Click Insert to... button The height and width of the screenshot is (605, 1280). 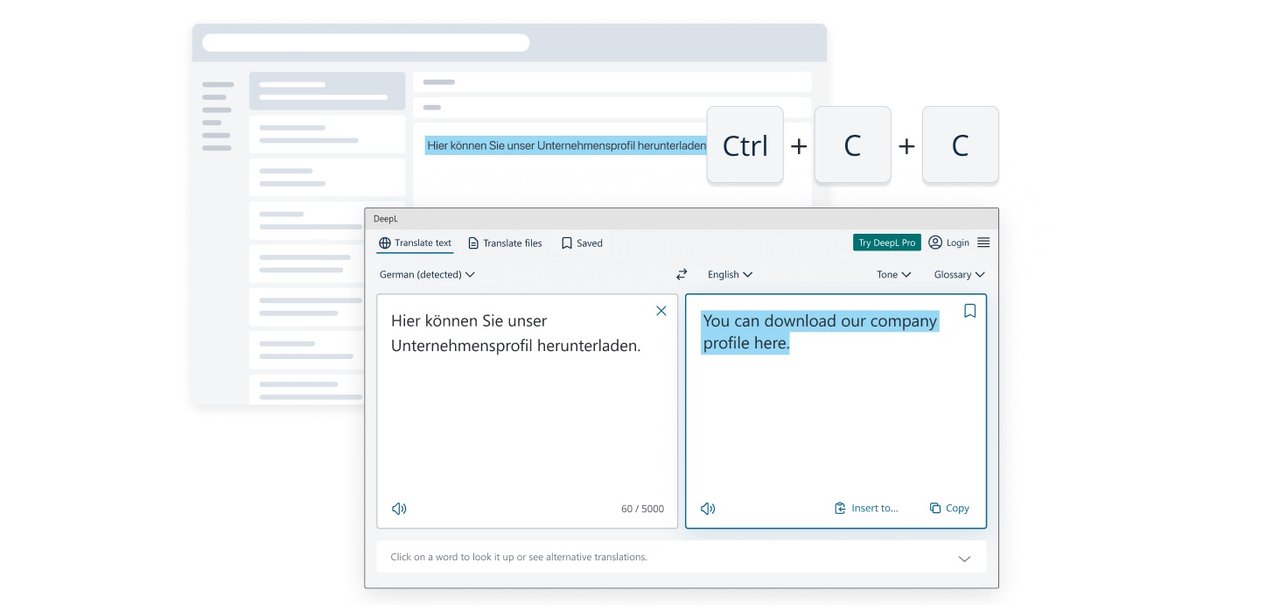[867, 508]
